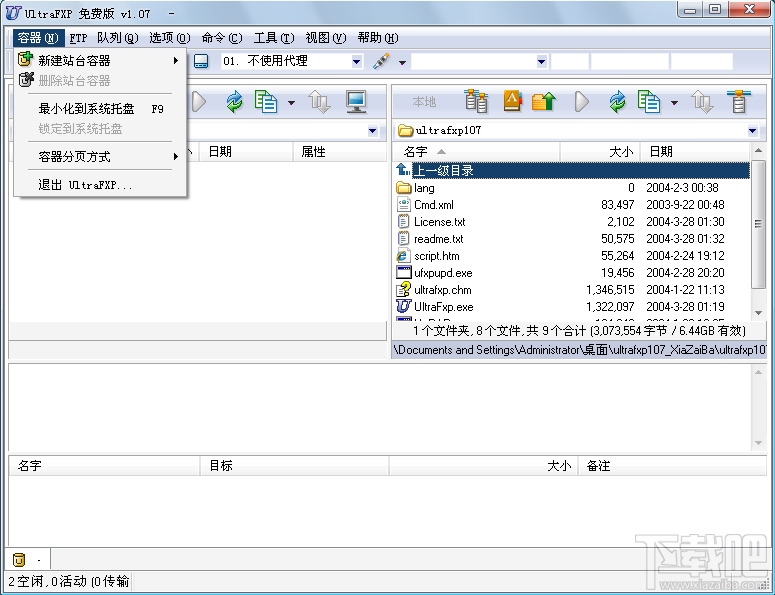Refresh the right pane file list
775x595 pixels.
pyautogui.click(x=617, y=102)
